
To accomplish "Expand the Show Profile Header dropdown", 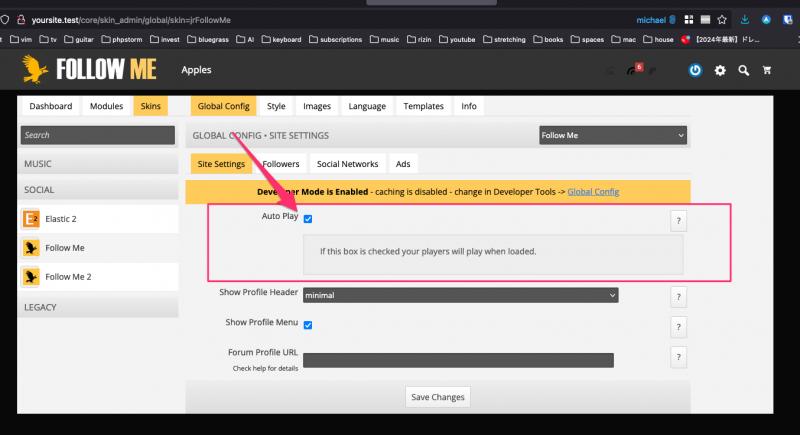I will (460, 295).
